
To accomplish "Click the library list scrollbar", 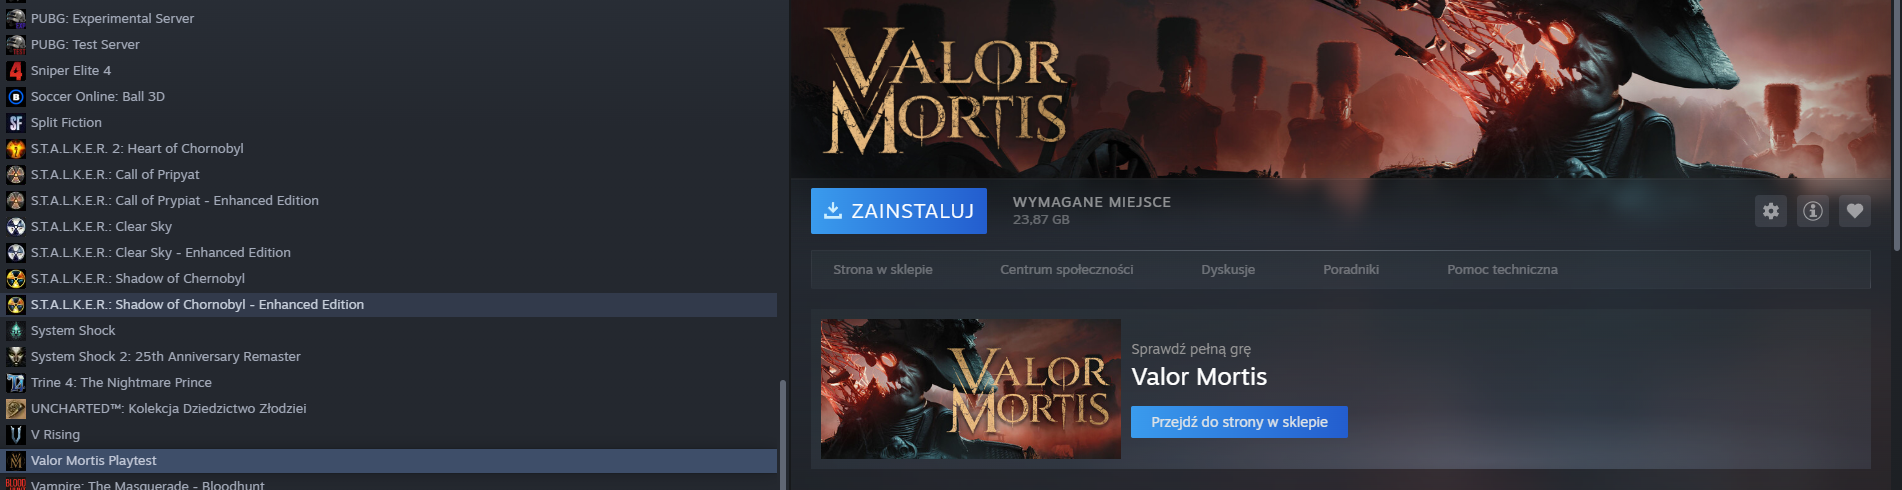I will 783,435.
